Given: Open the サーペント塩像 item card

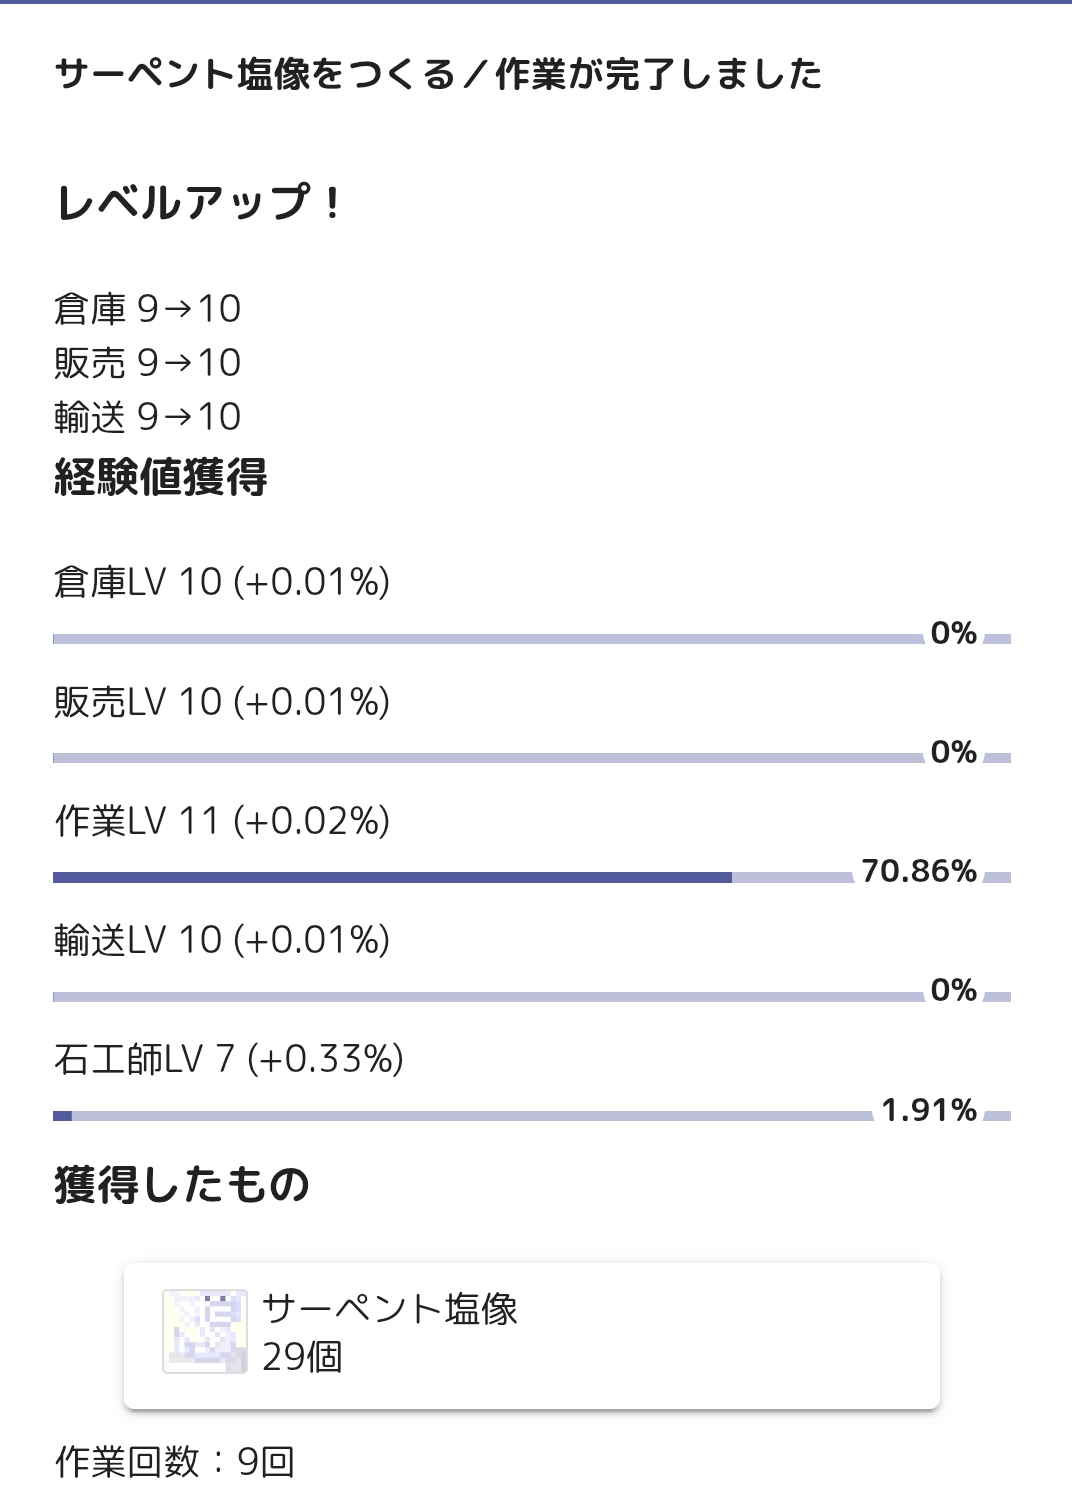Looking at the screenshot, I should [532, 1336].
